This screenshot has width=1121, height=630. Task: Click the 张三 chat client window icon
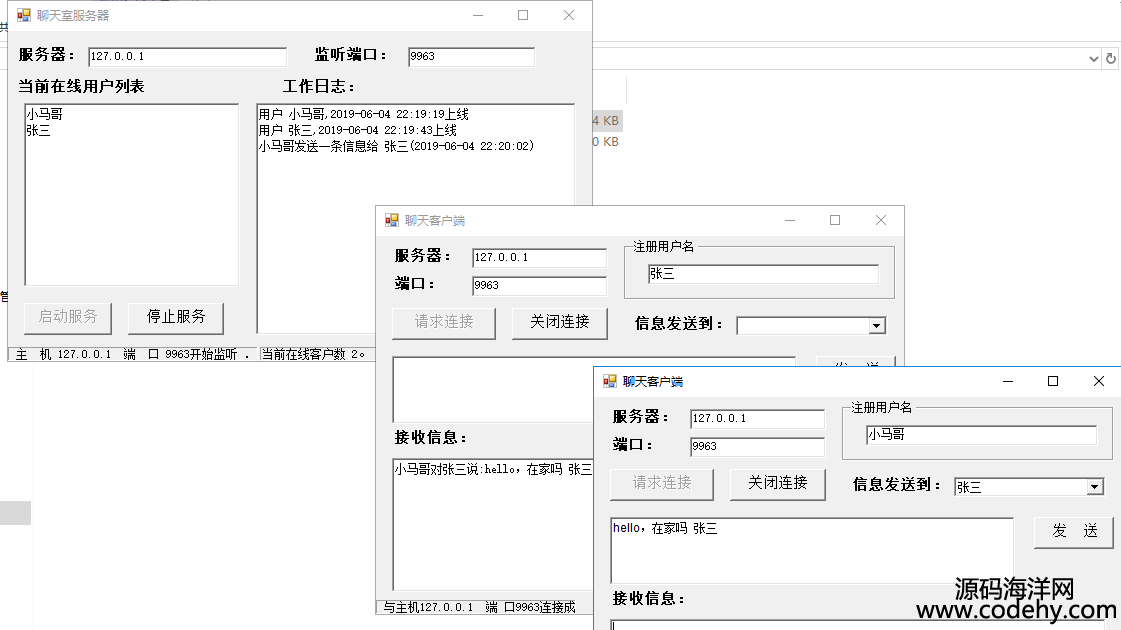pos(392,221)
